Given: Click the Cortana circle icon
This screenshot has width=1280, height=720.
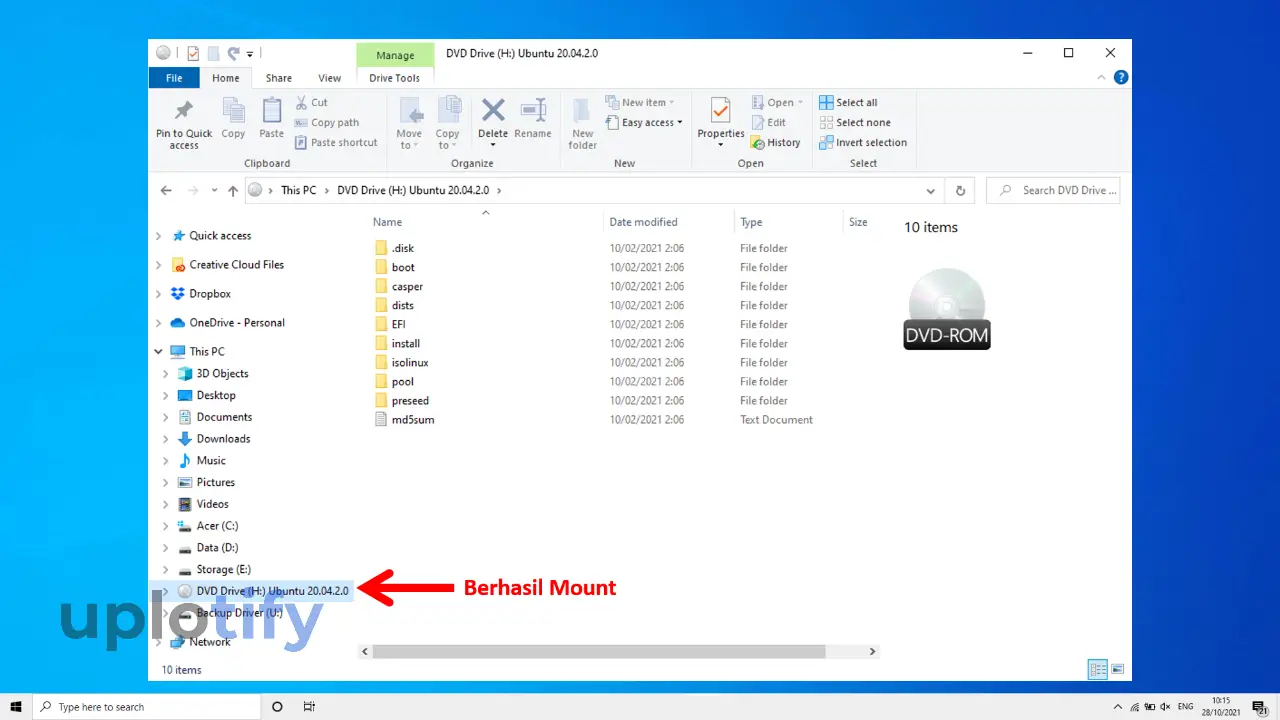Looking at the screenshot, I should coord(277,706).
